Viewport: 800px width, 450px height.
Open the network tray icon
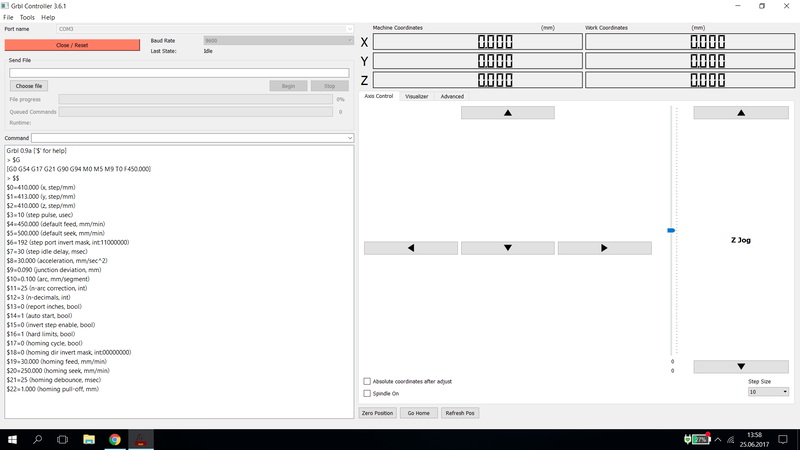click(x=731, y=439)
